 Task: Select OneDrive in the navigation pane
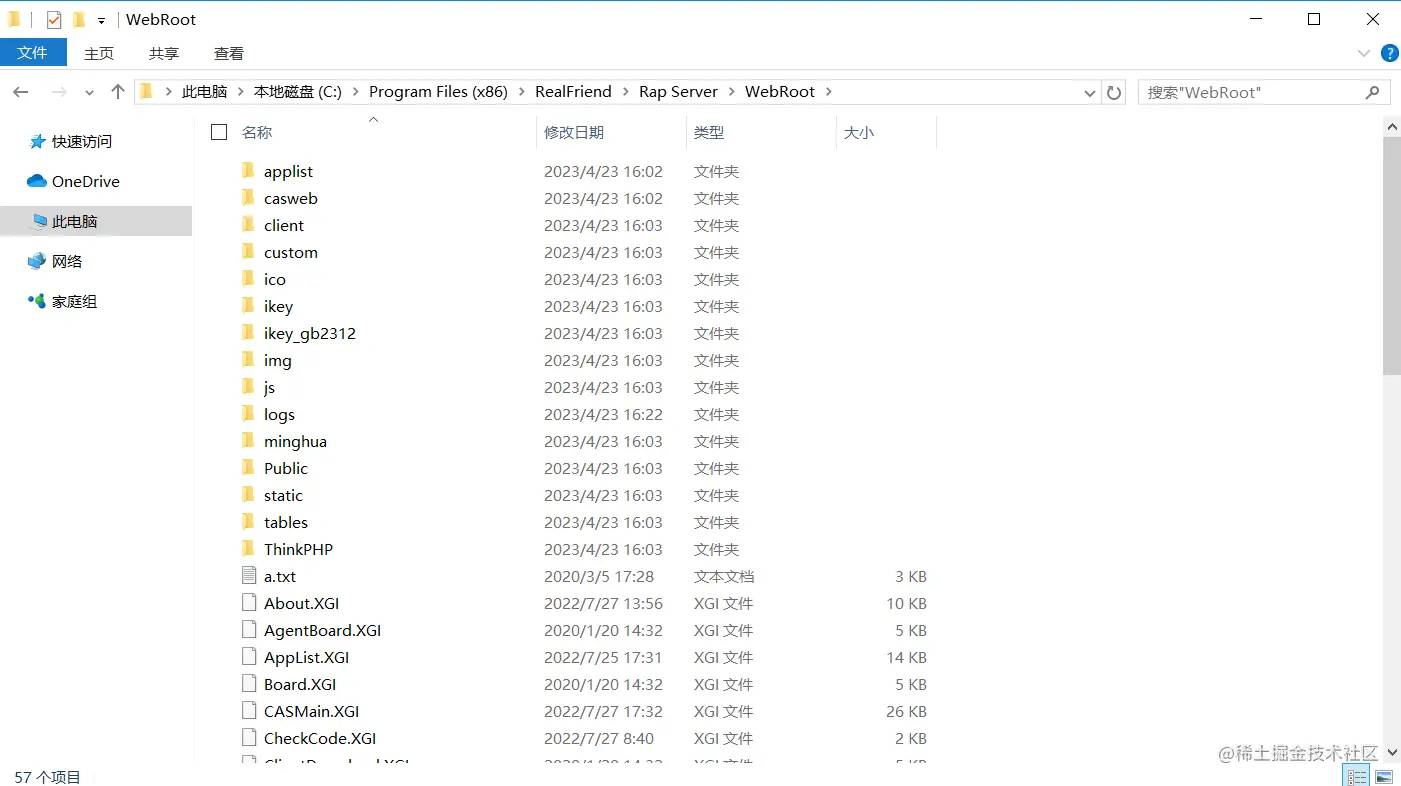click(74, 181)
